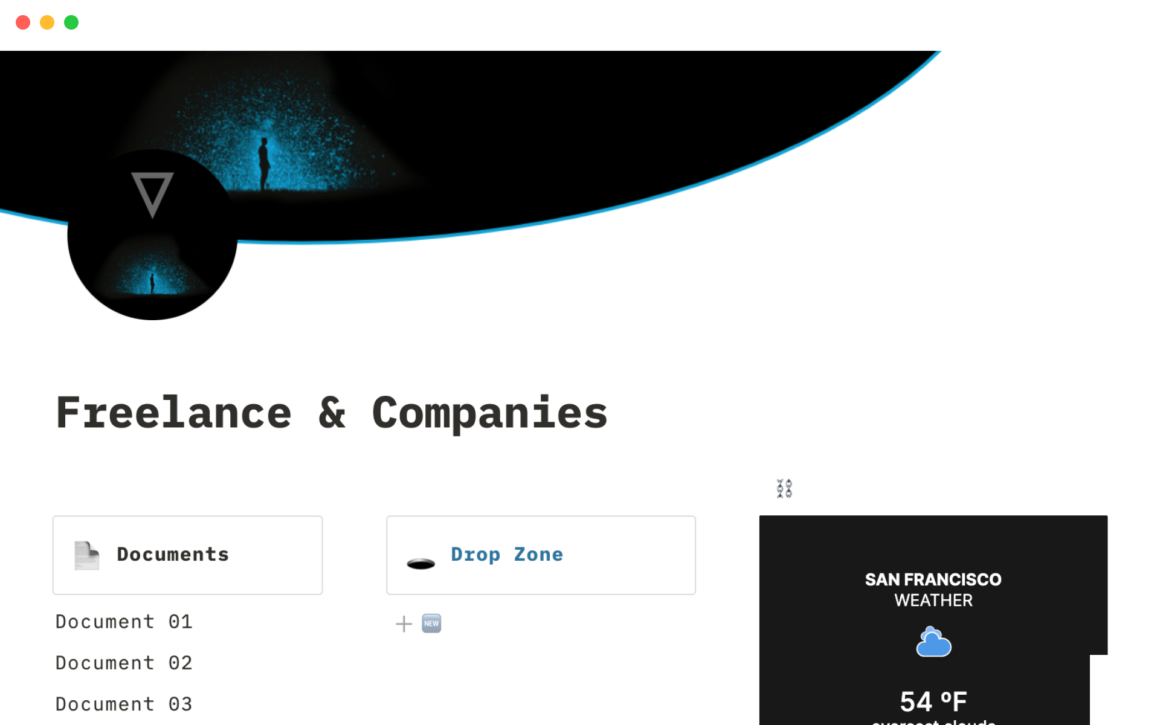1160x725 pixels.
Task: Click the red close window button
Action: (x=23, y=22)
